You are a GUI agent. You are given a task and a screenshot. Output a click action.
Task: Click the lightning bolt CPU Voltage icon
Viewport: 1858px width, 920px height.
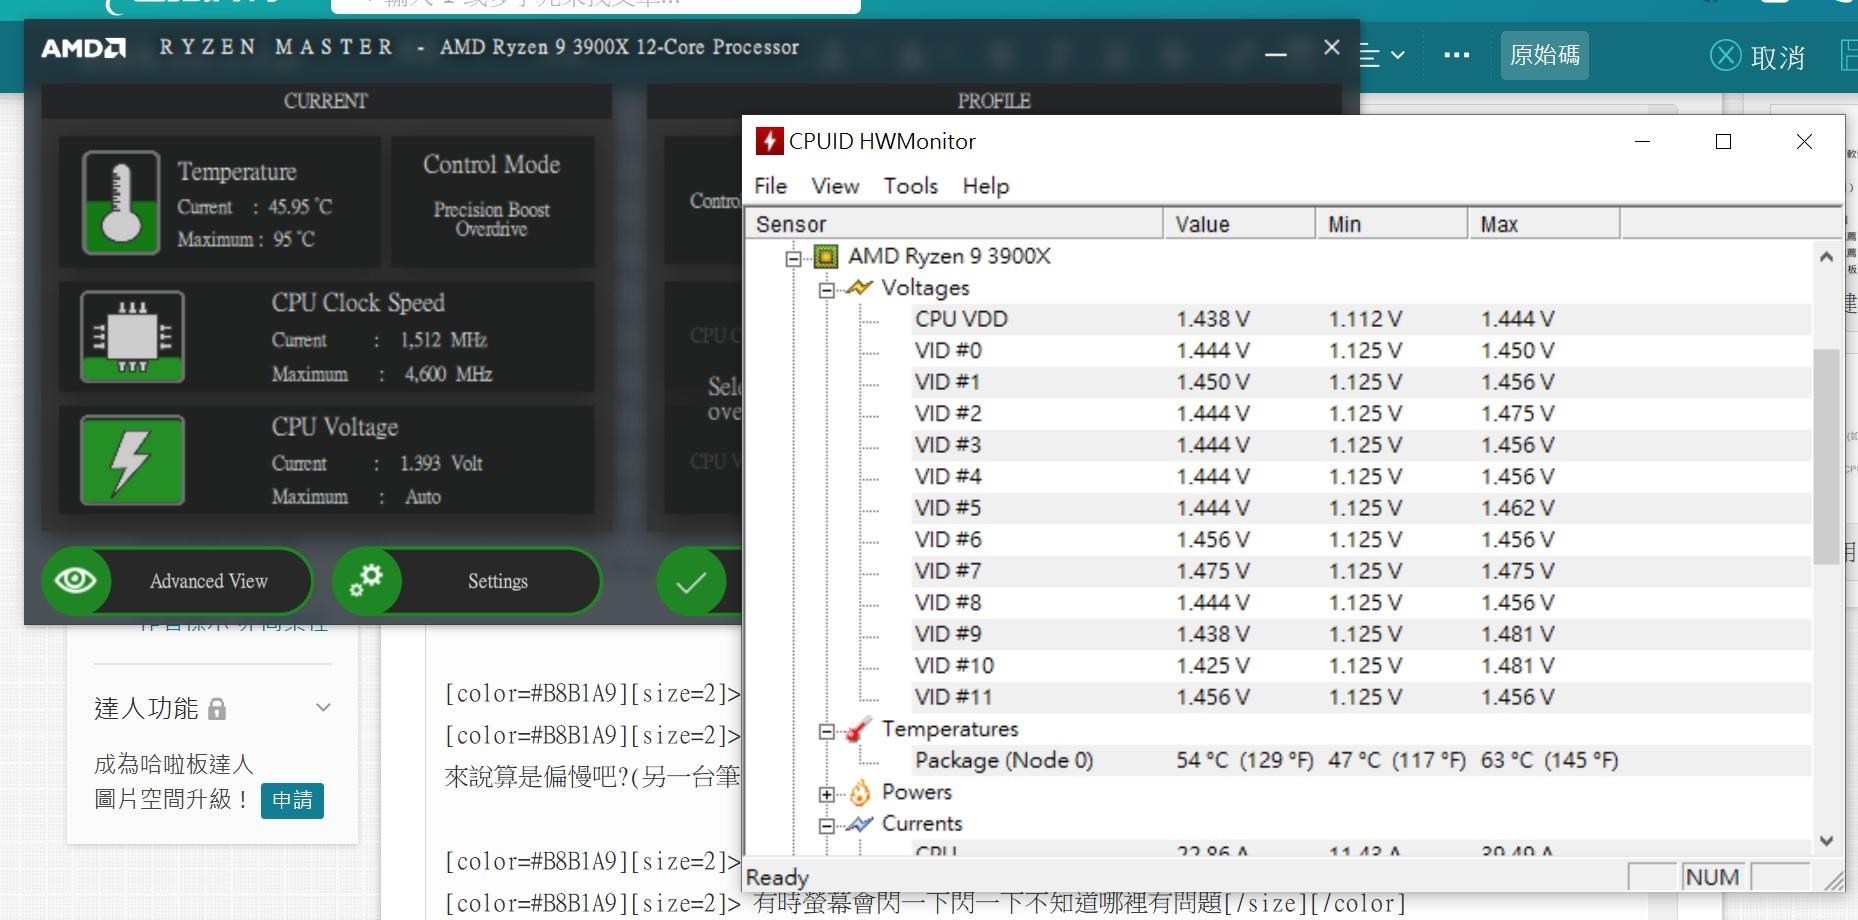132,460
